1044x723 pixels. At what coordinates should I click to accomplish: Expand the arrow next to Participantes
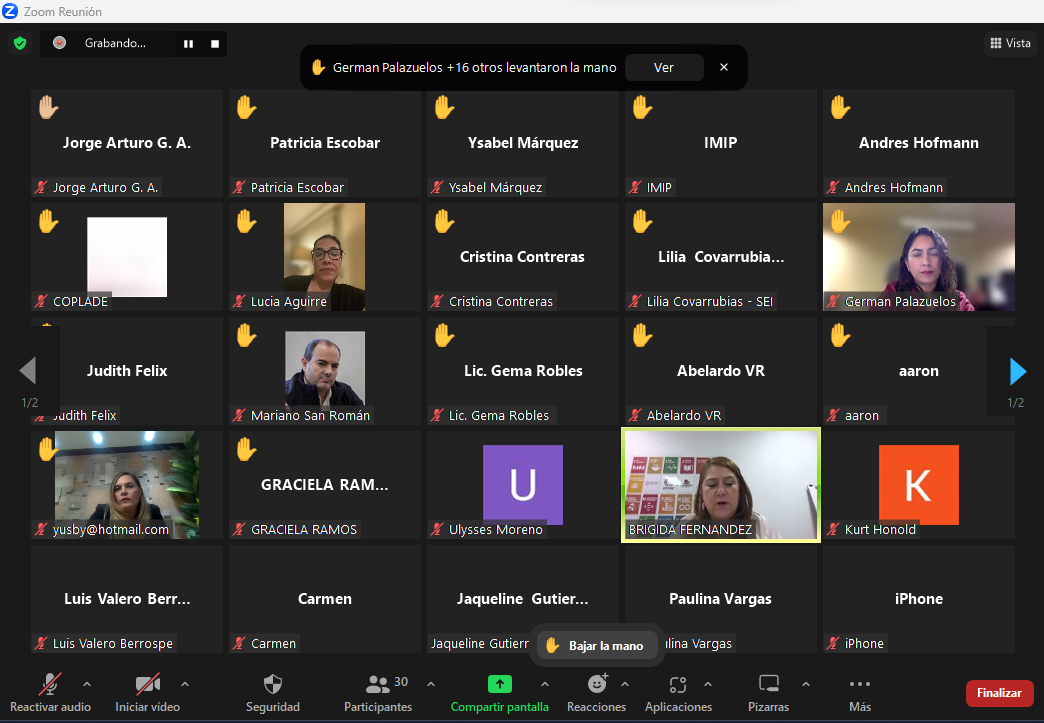pos(431,684)
